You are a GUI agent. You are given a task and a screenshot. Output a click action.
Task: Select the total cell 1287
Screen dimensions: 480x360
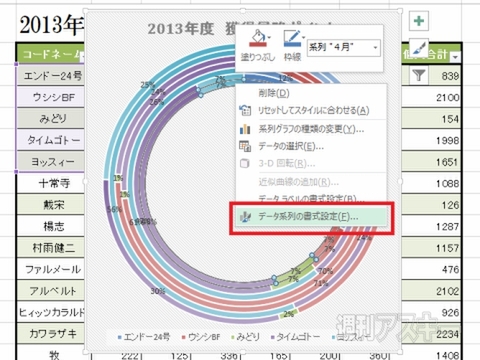tap(431, 226)
